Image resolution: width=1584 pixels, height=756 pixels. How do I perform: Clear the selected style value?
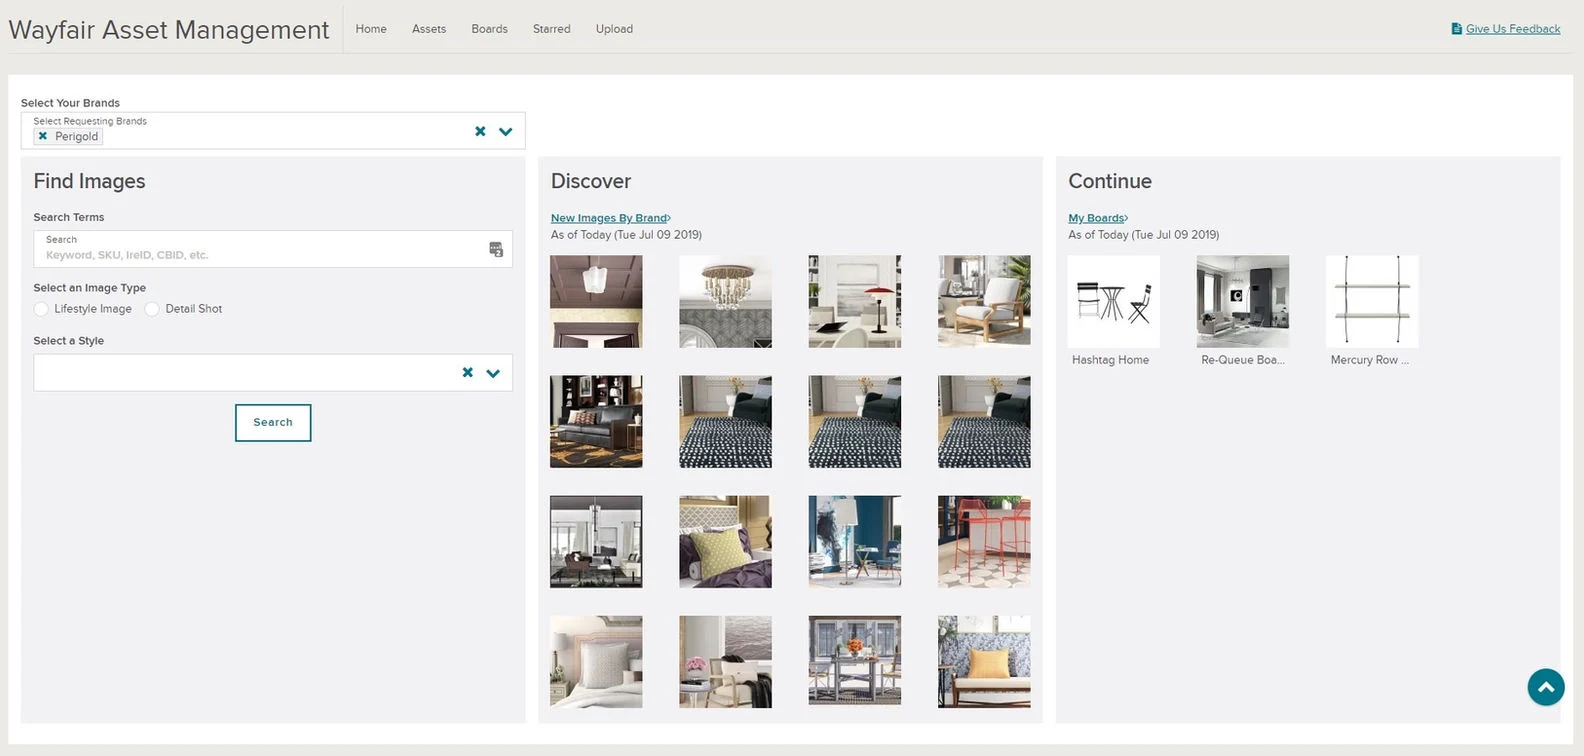coord(467,372)
